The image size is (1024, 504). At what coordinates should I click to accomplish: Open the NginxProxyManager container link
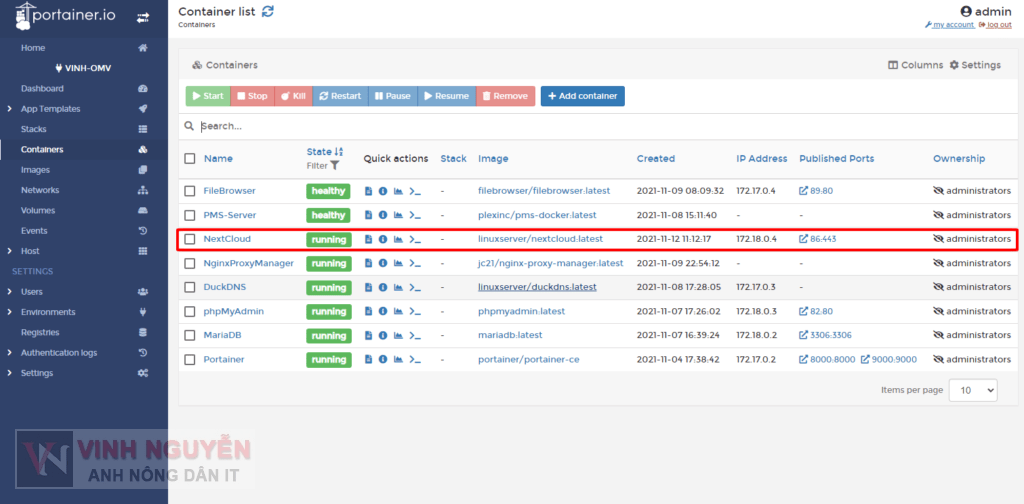[248, 264]
